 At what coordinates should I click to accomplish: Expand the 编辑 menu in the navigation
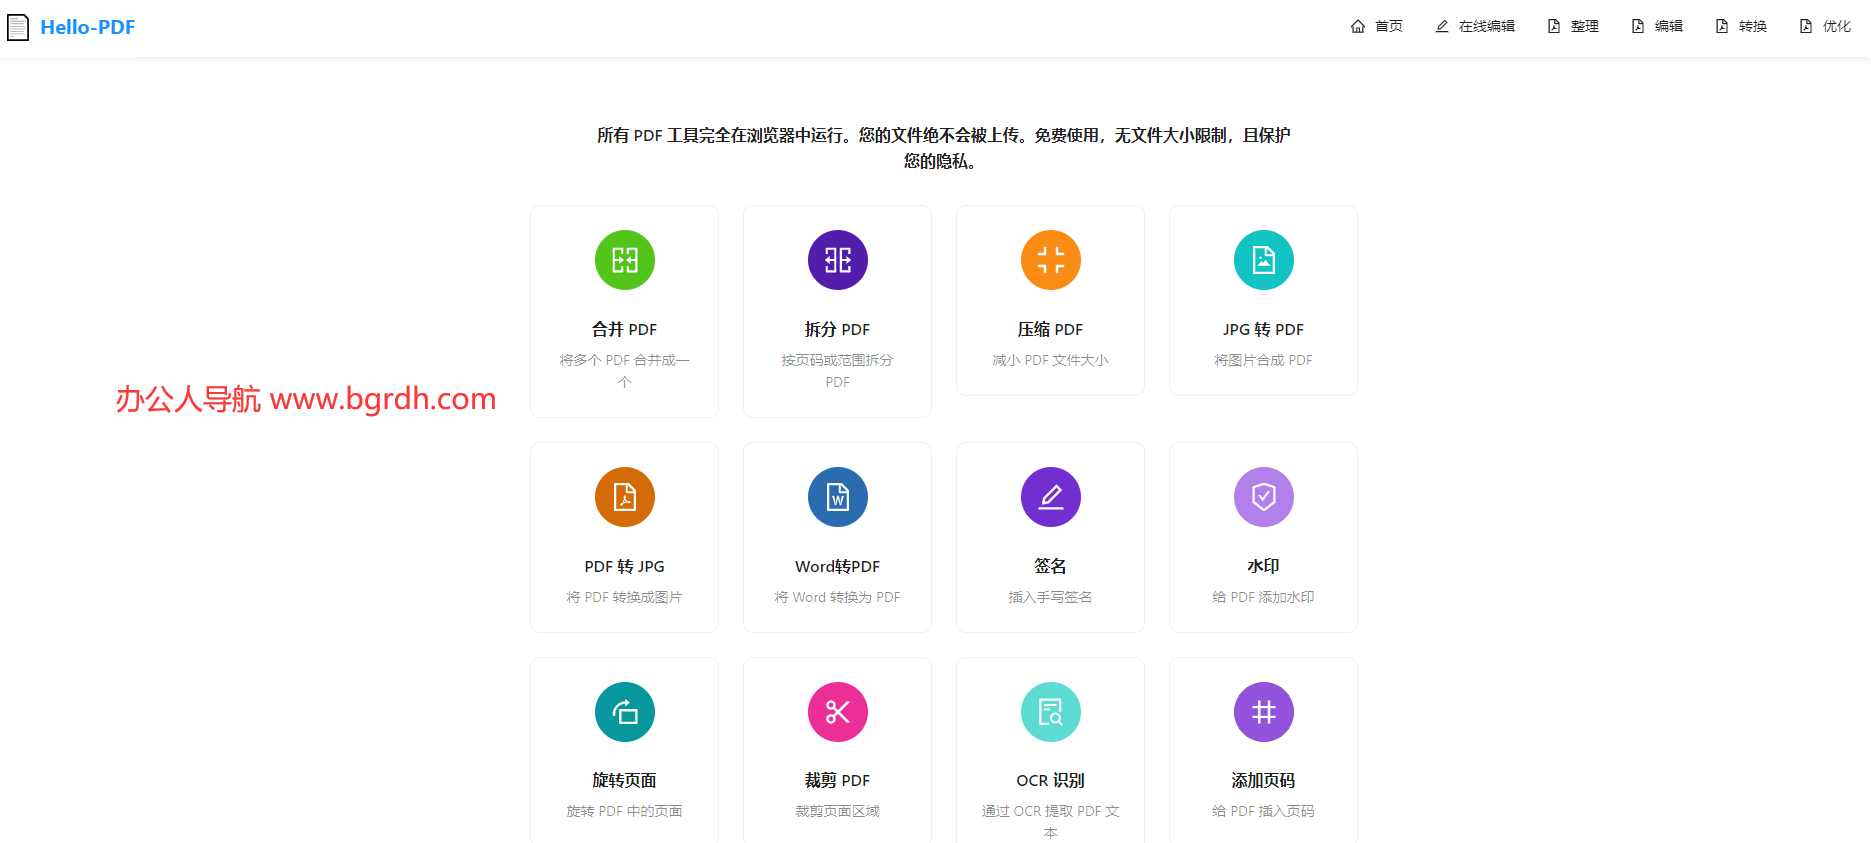(1657, 27)
